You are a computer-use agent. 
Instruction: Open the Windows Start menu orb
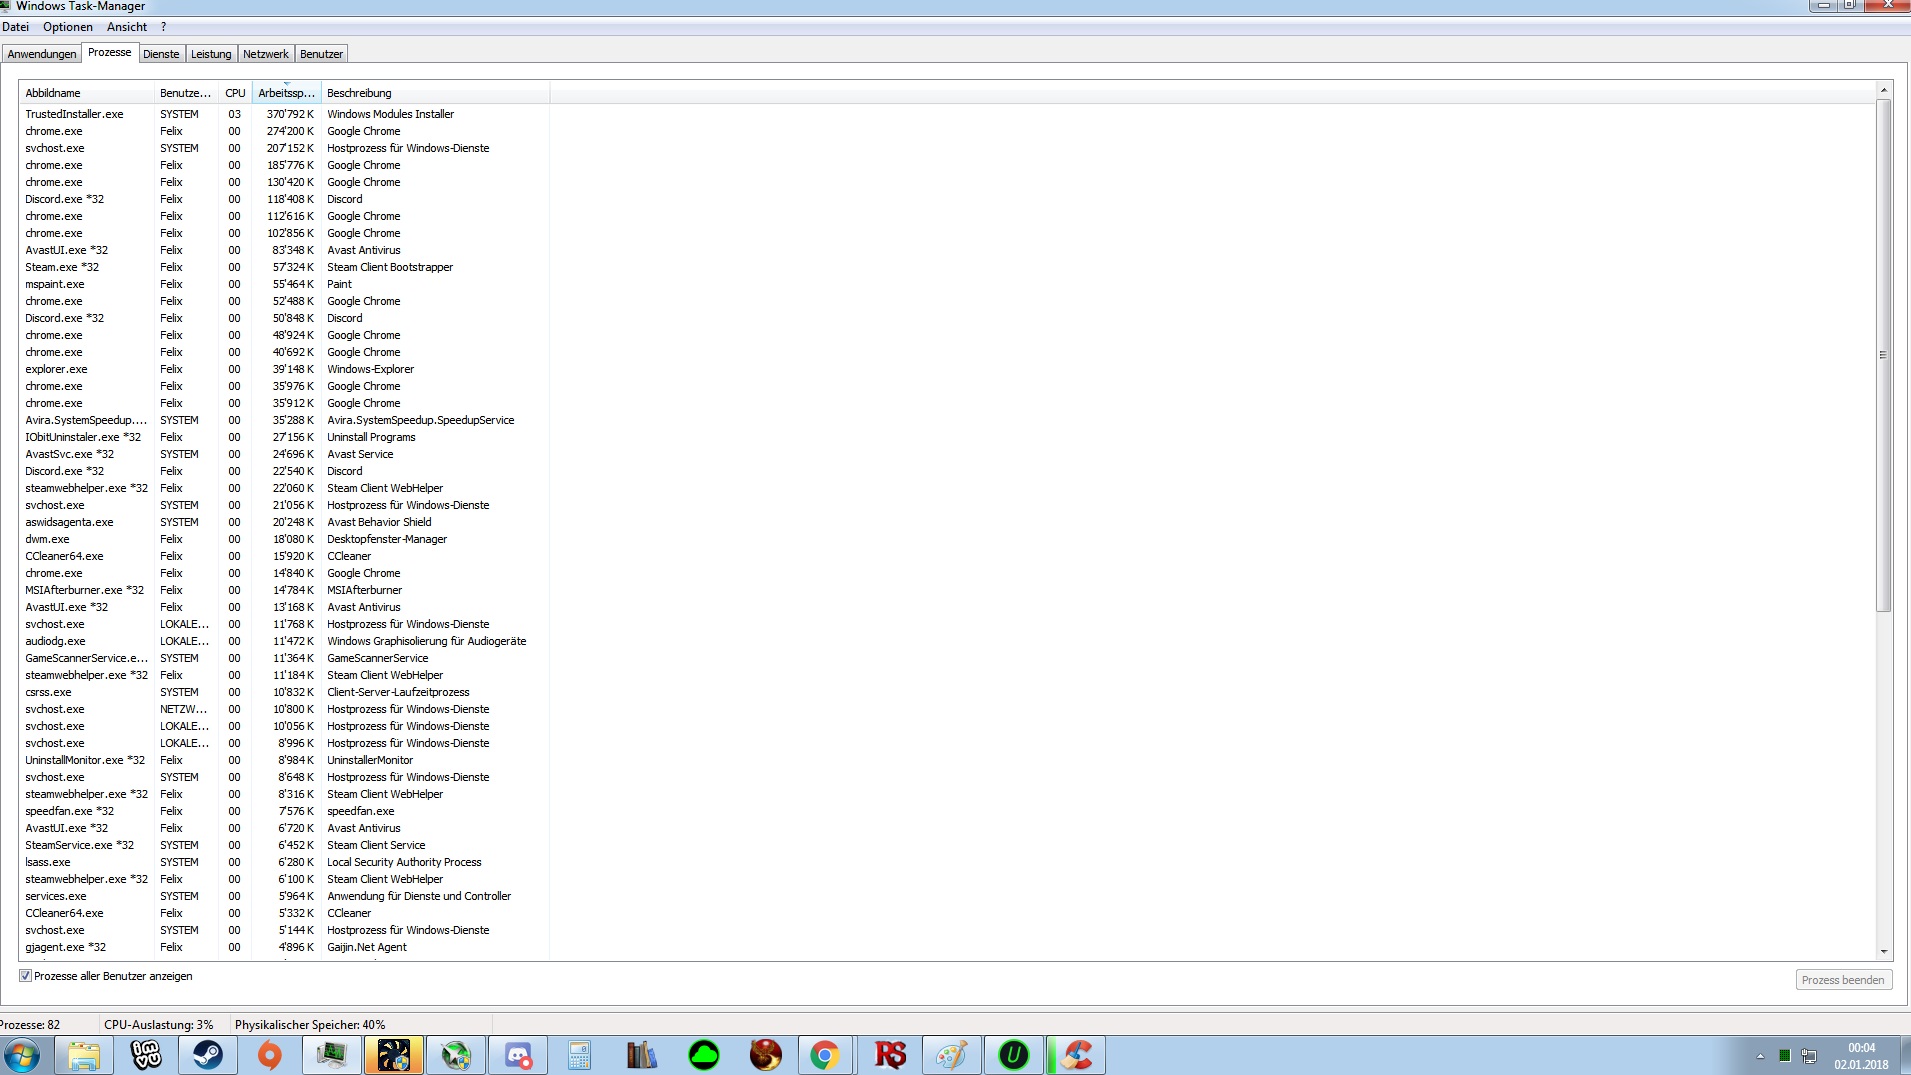[22, 1055]
